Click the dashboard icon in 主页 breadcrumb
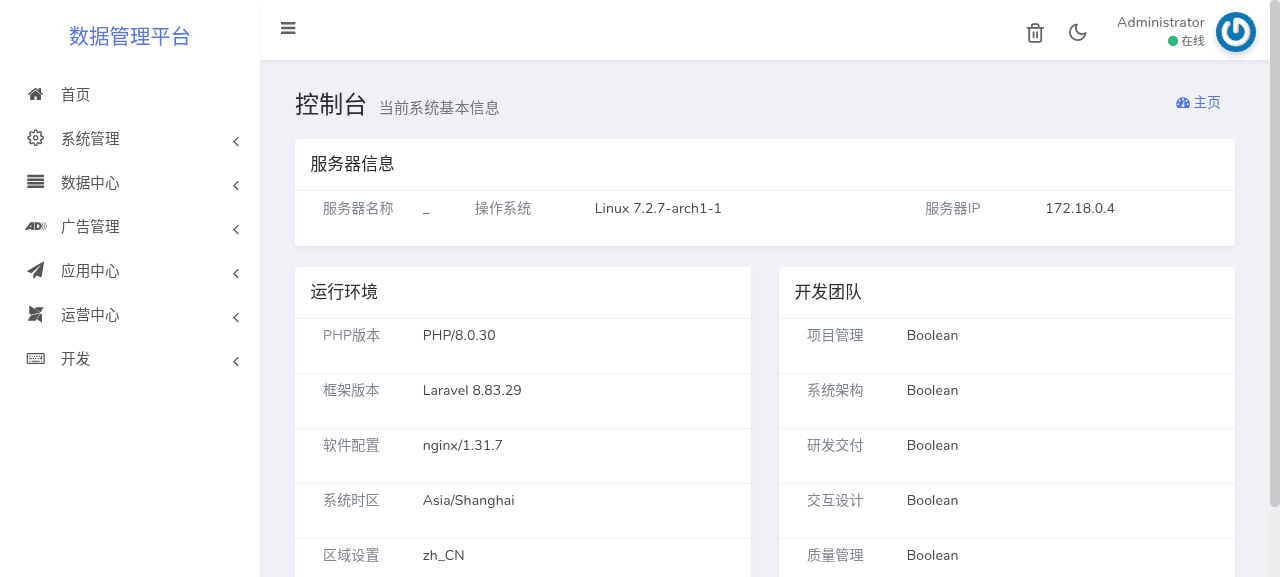 coord(1183,103)
